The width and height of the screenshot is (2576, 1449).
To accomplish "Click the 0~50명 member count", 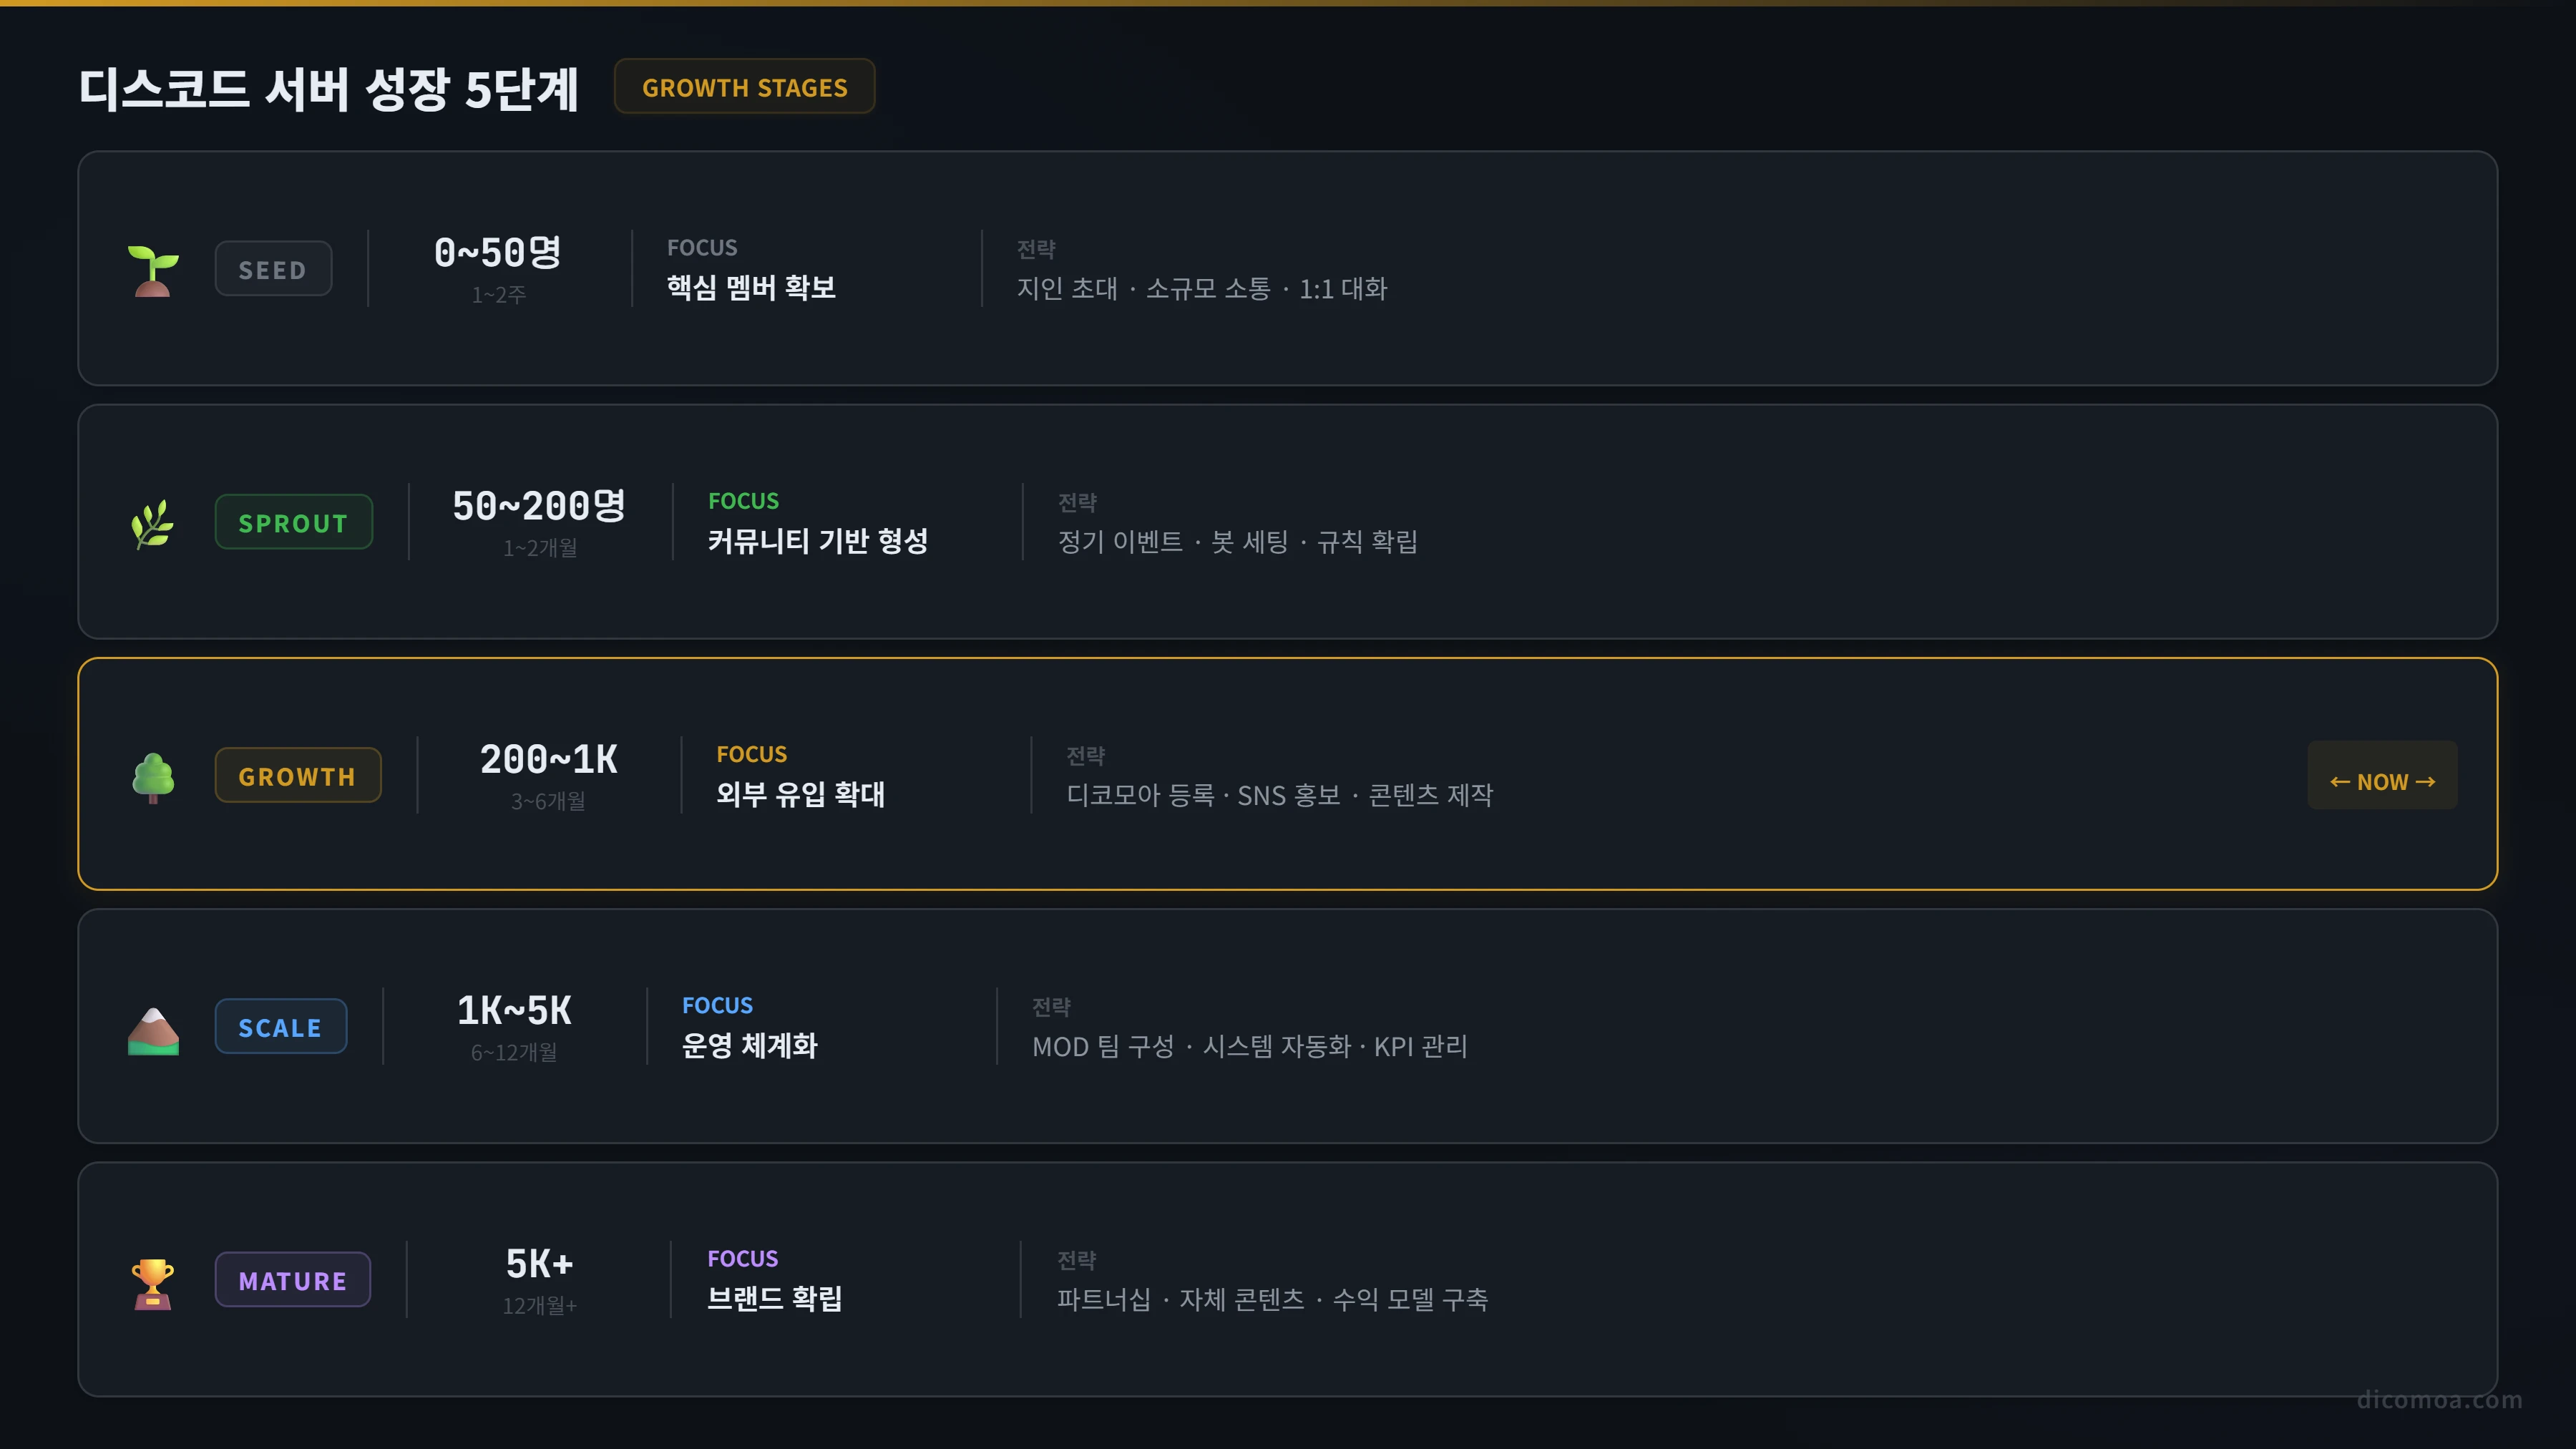I will click(498, 252).
